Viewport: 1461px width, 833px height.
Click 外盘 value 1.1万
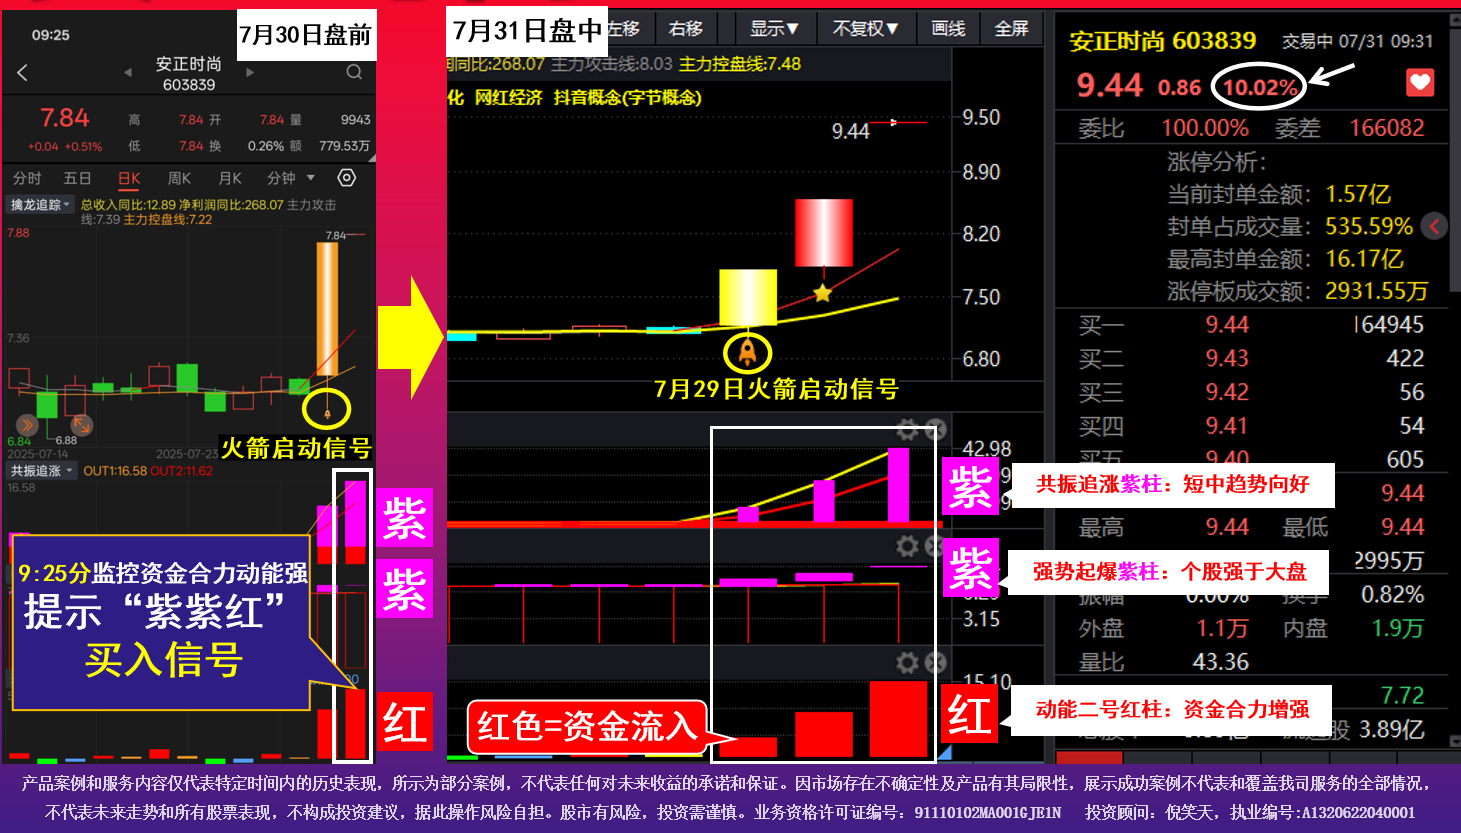1221,628
